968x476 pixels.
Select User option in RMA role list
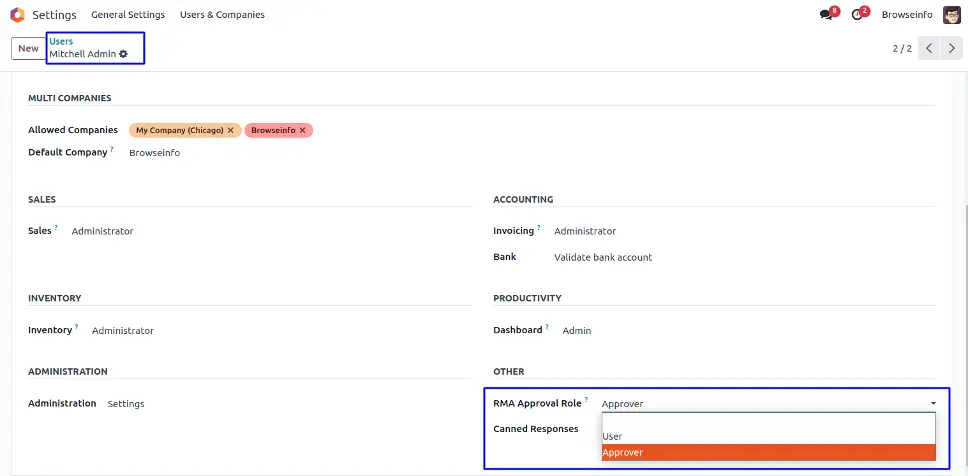(612, 436)
